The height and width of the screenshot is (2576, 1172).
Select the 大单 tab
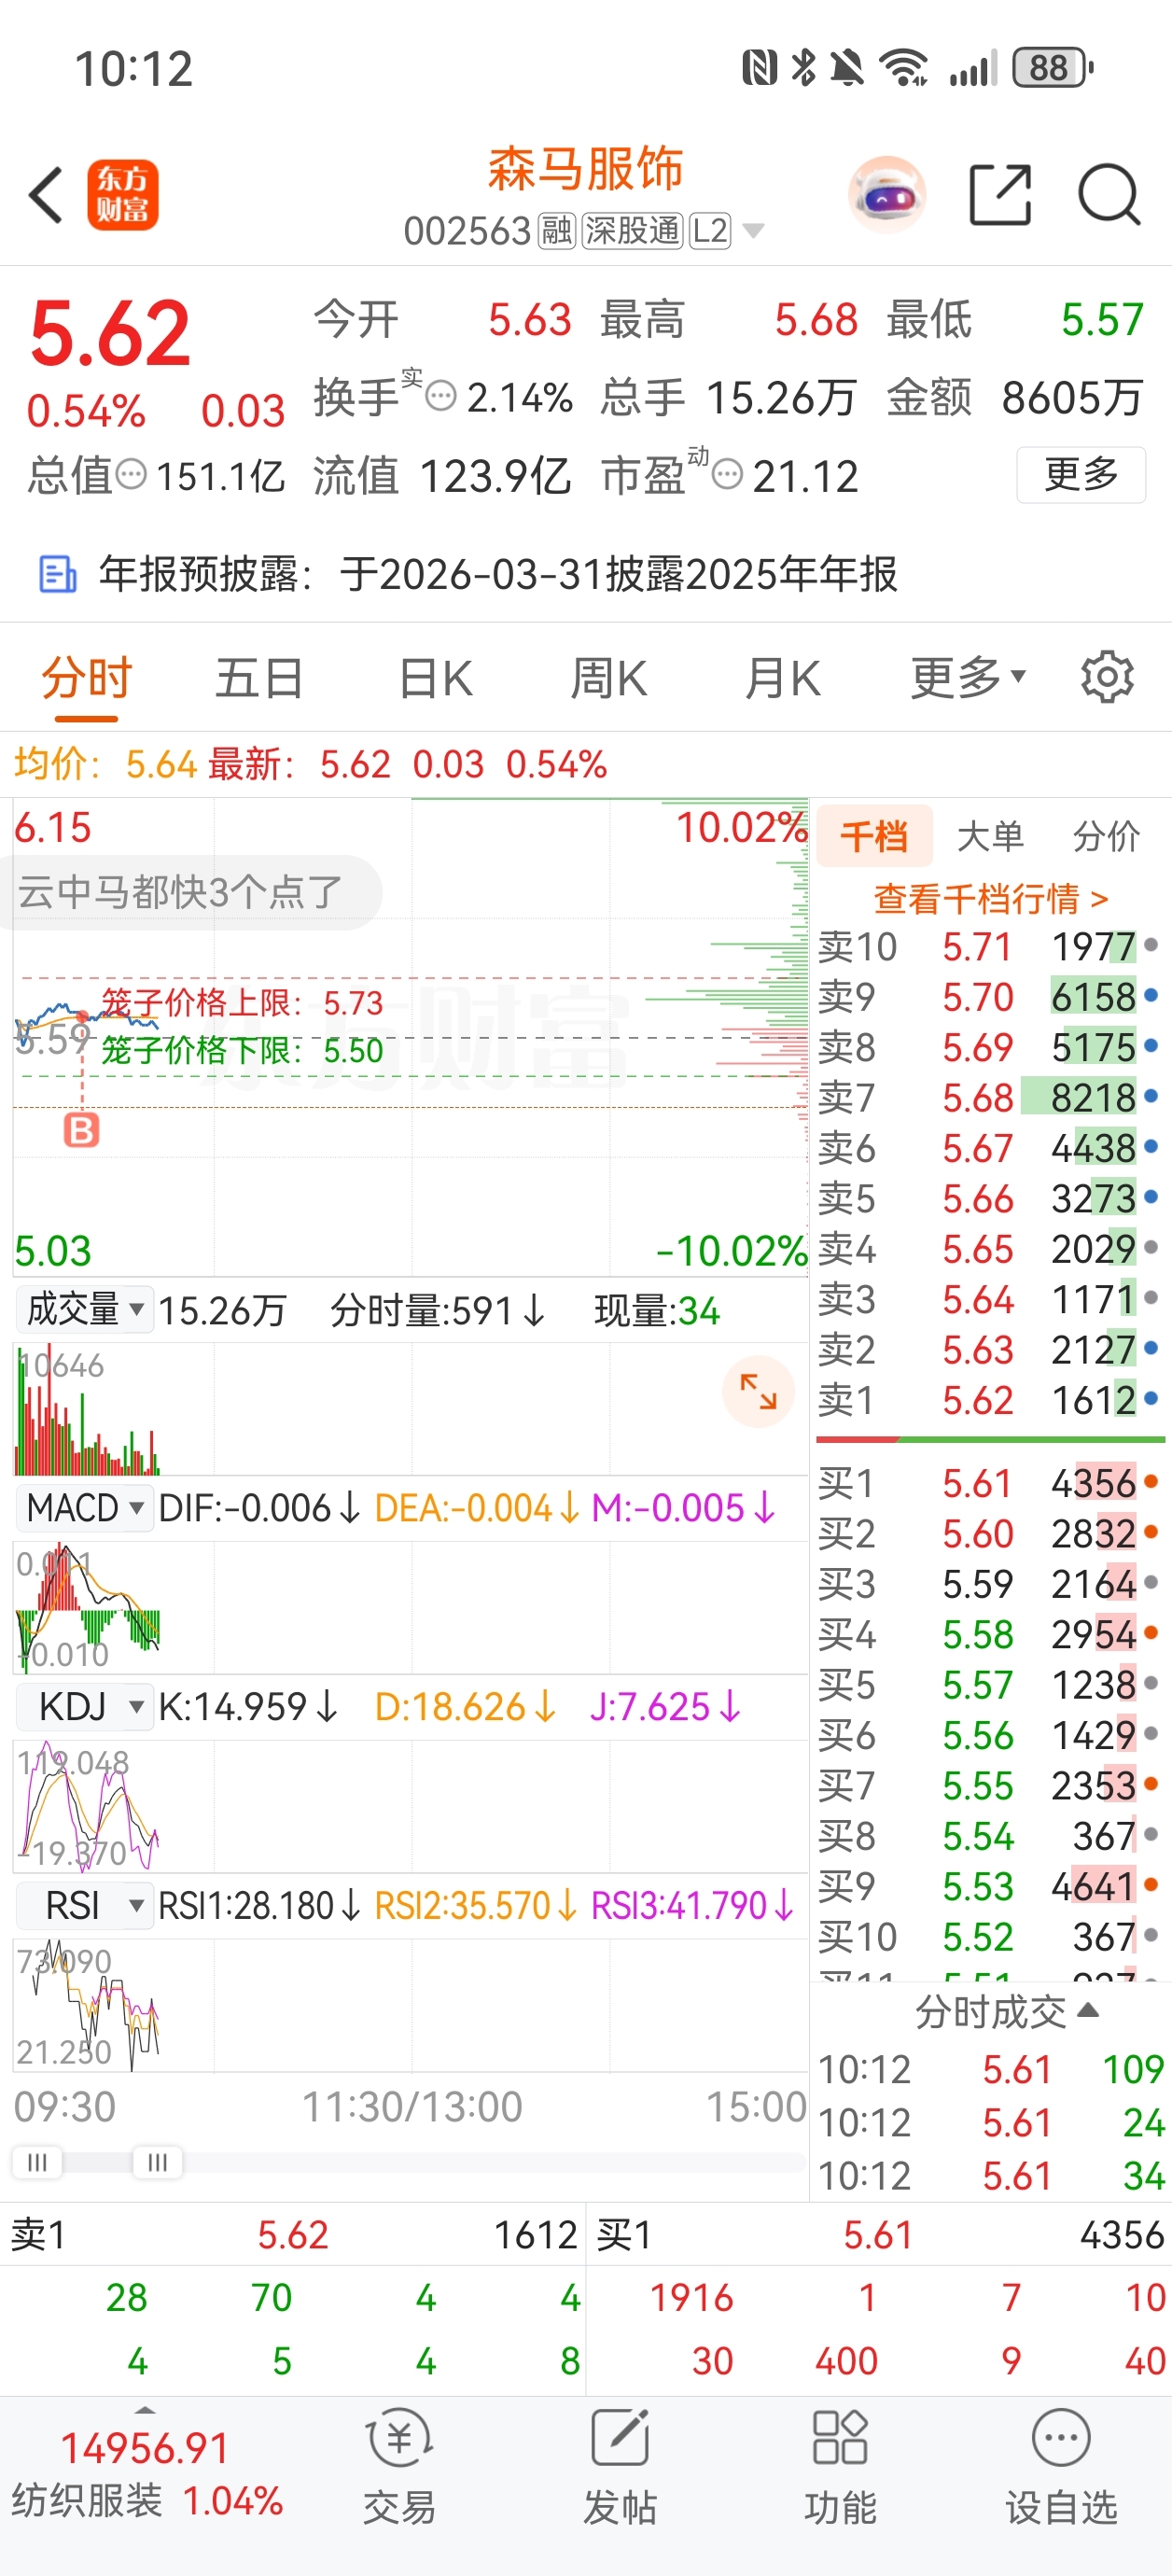tap(990, 836)
